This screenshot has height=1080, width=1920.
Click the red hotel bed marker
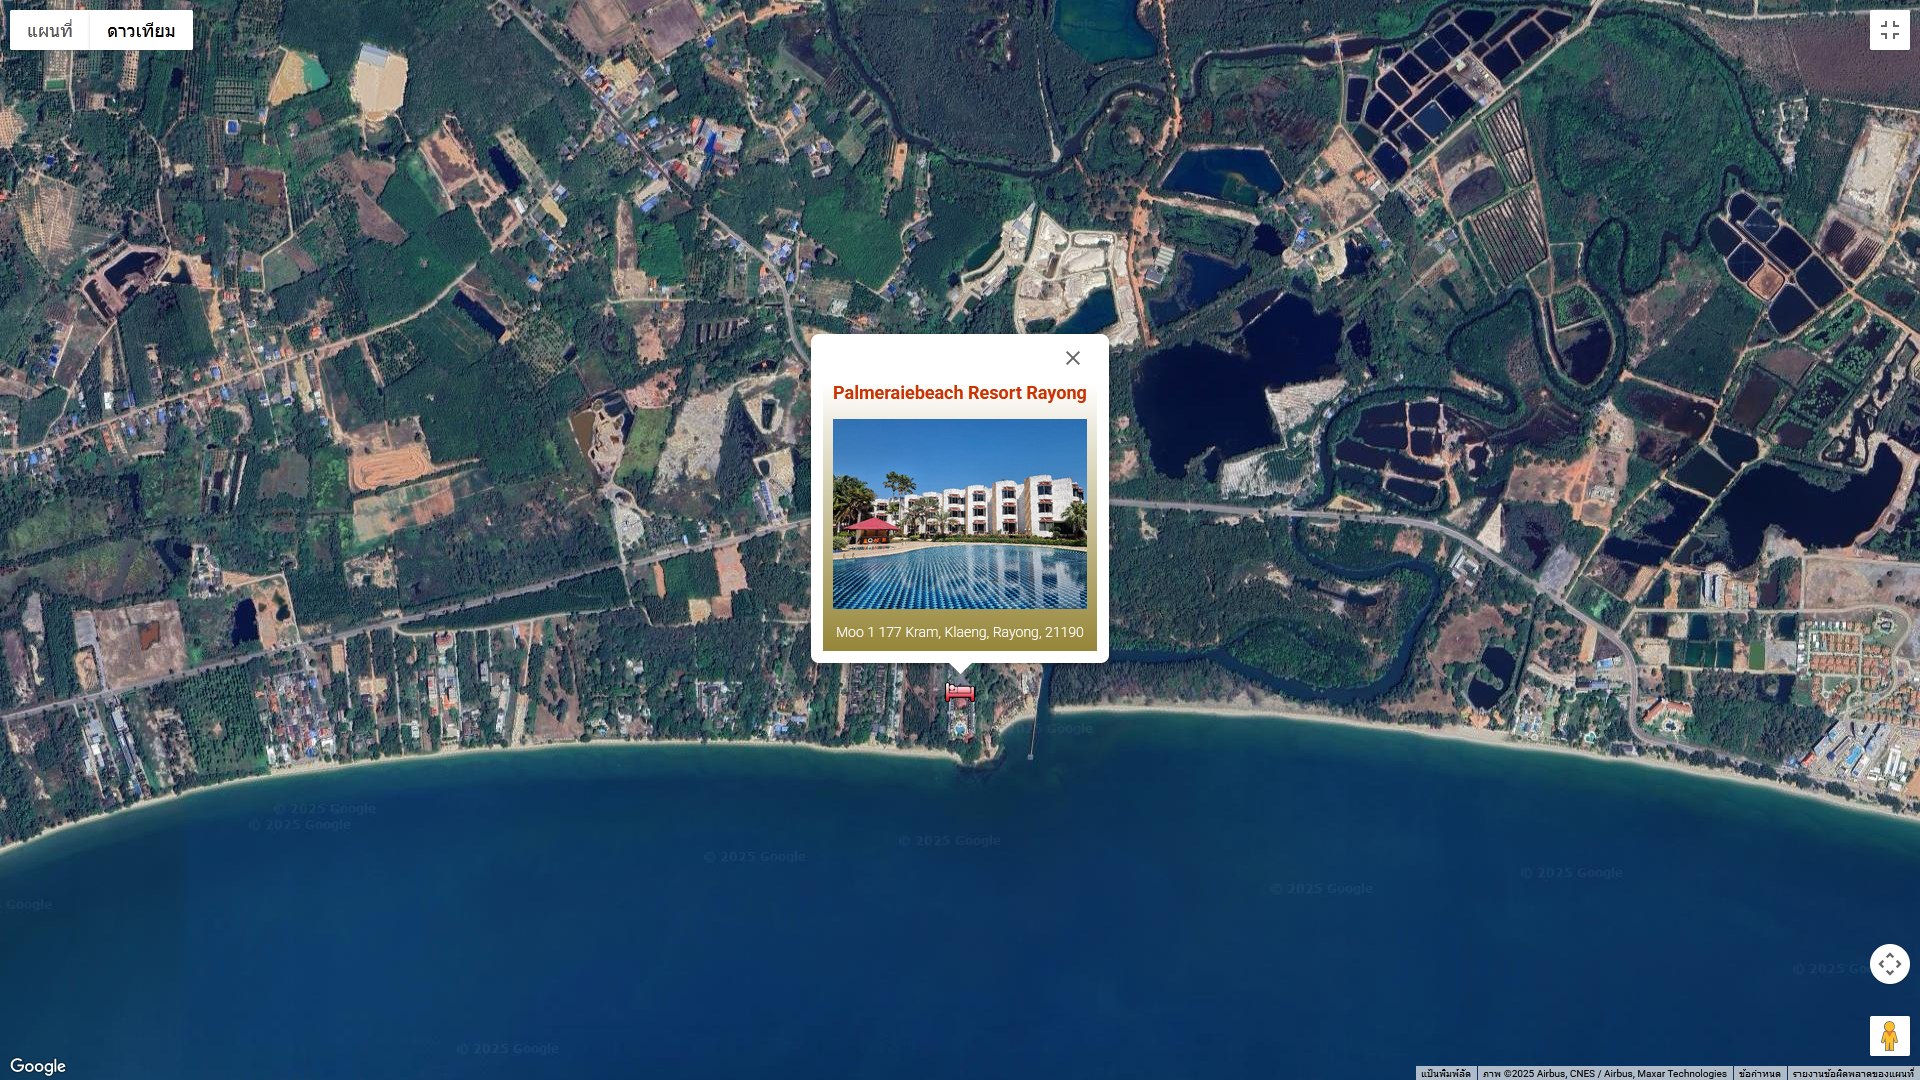coord(960,692)
